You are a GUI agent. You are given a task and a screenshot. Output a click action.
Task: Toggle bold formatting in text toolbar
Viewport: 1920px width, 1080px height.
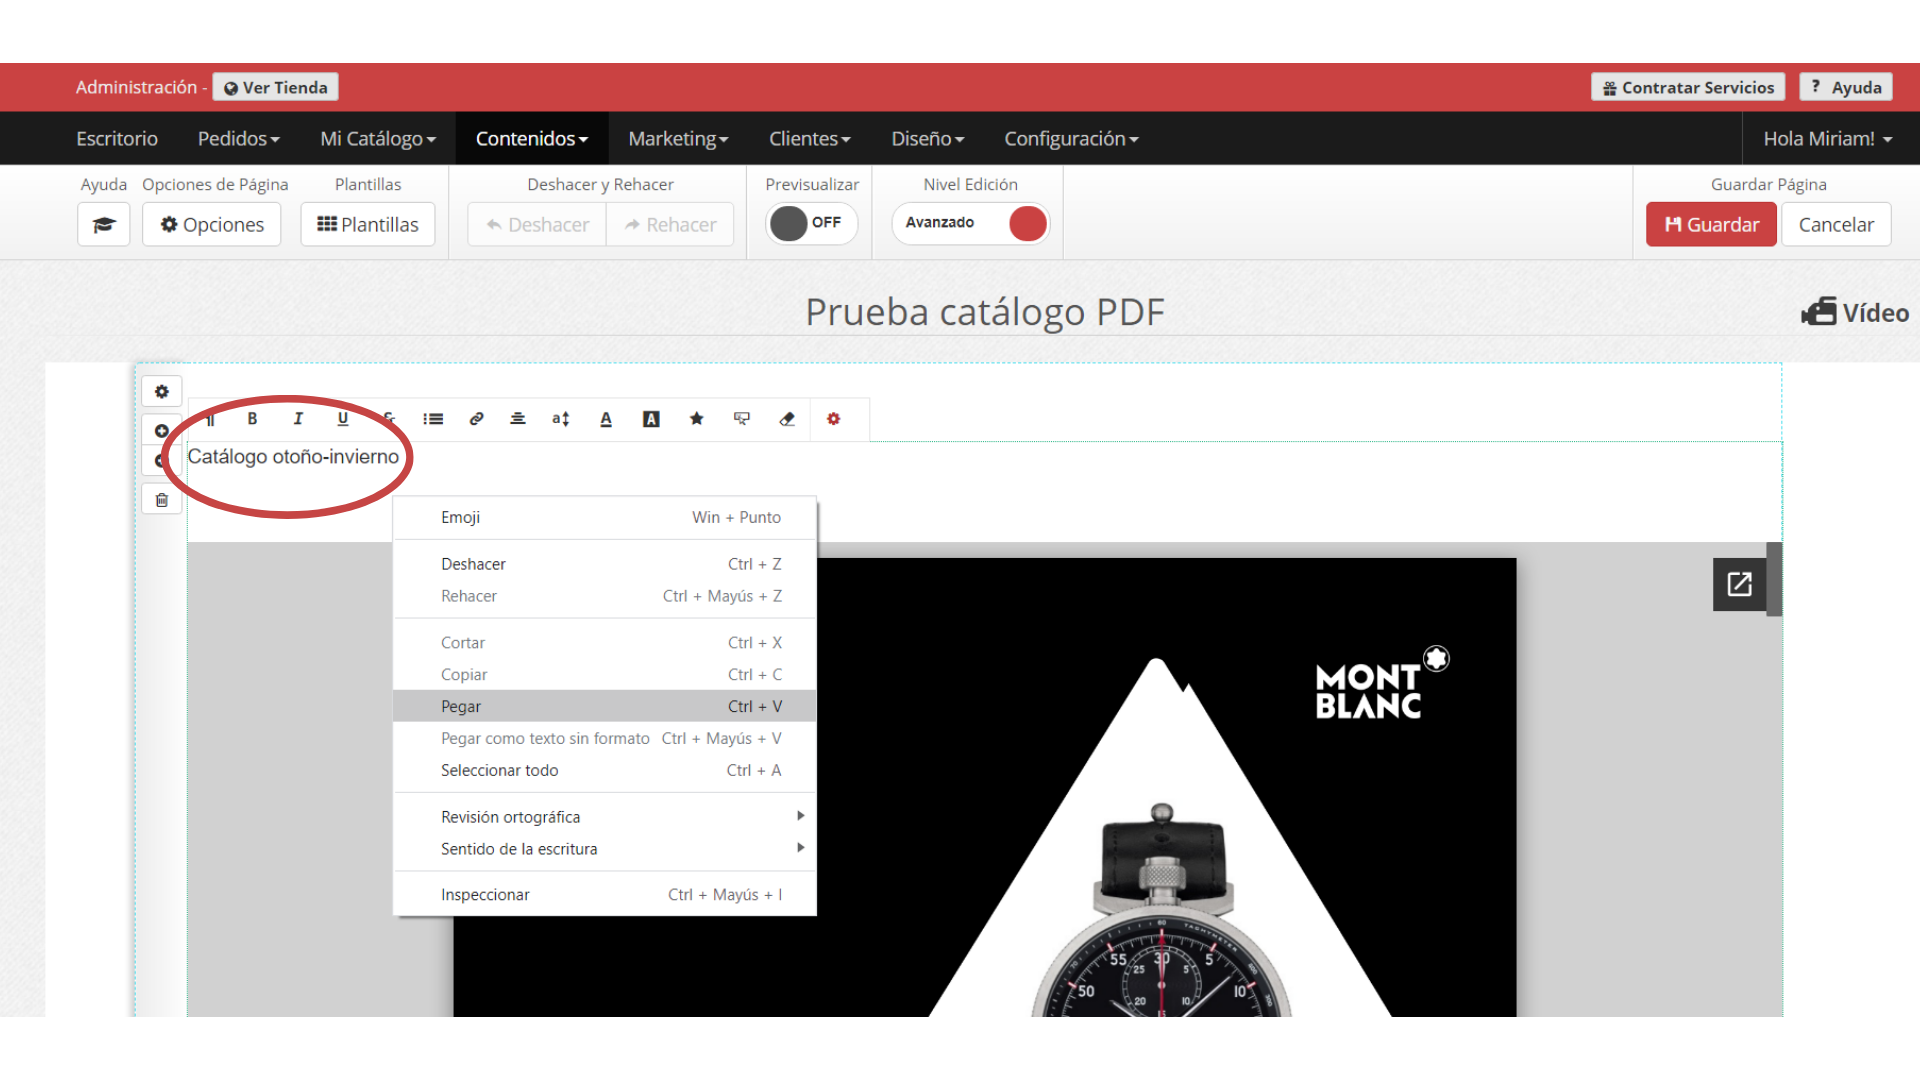point(252,419)
